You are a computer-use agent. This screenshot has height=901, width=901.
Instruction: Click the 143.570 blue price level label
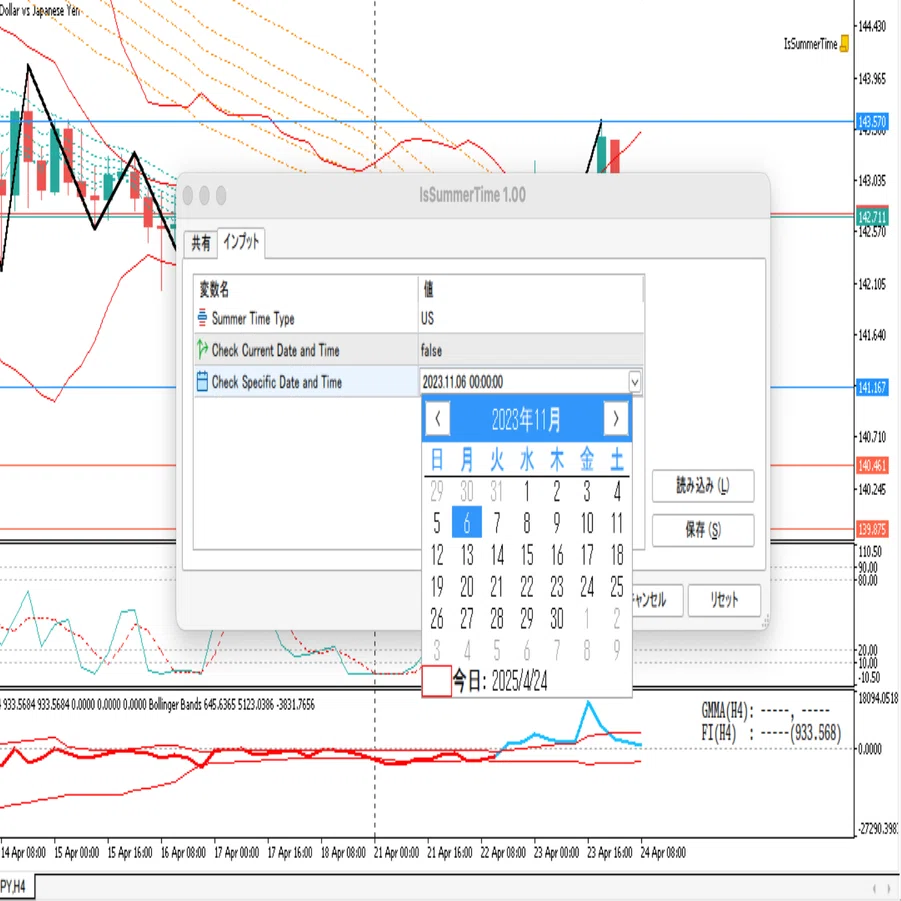872,122
